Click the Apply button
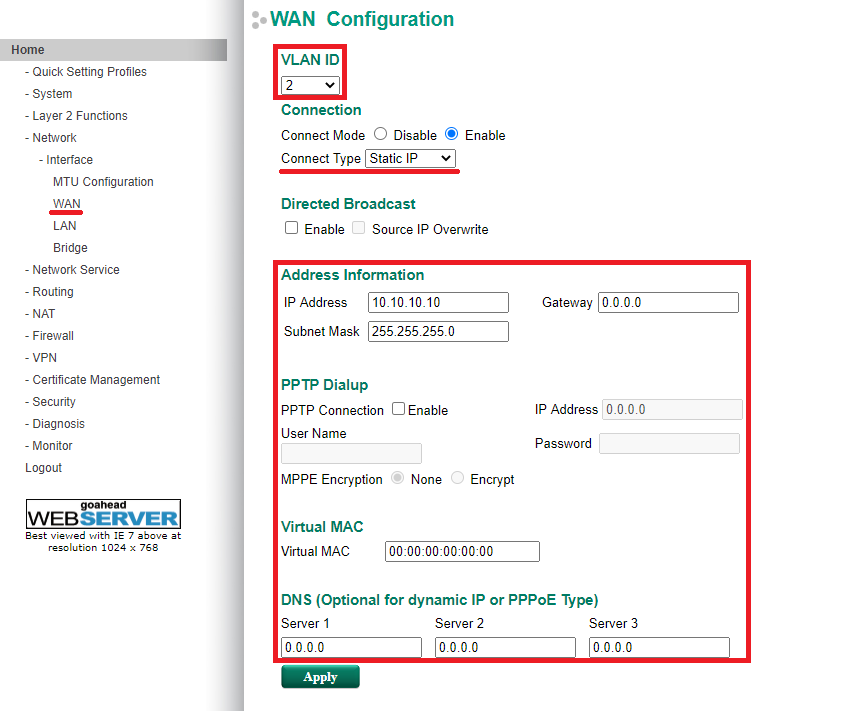Viewport: 854px width, 711px height. click(x=320, y=677)
